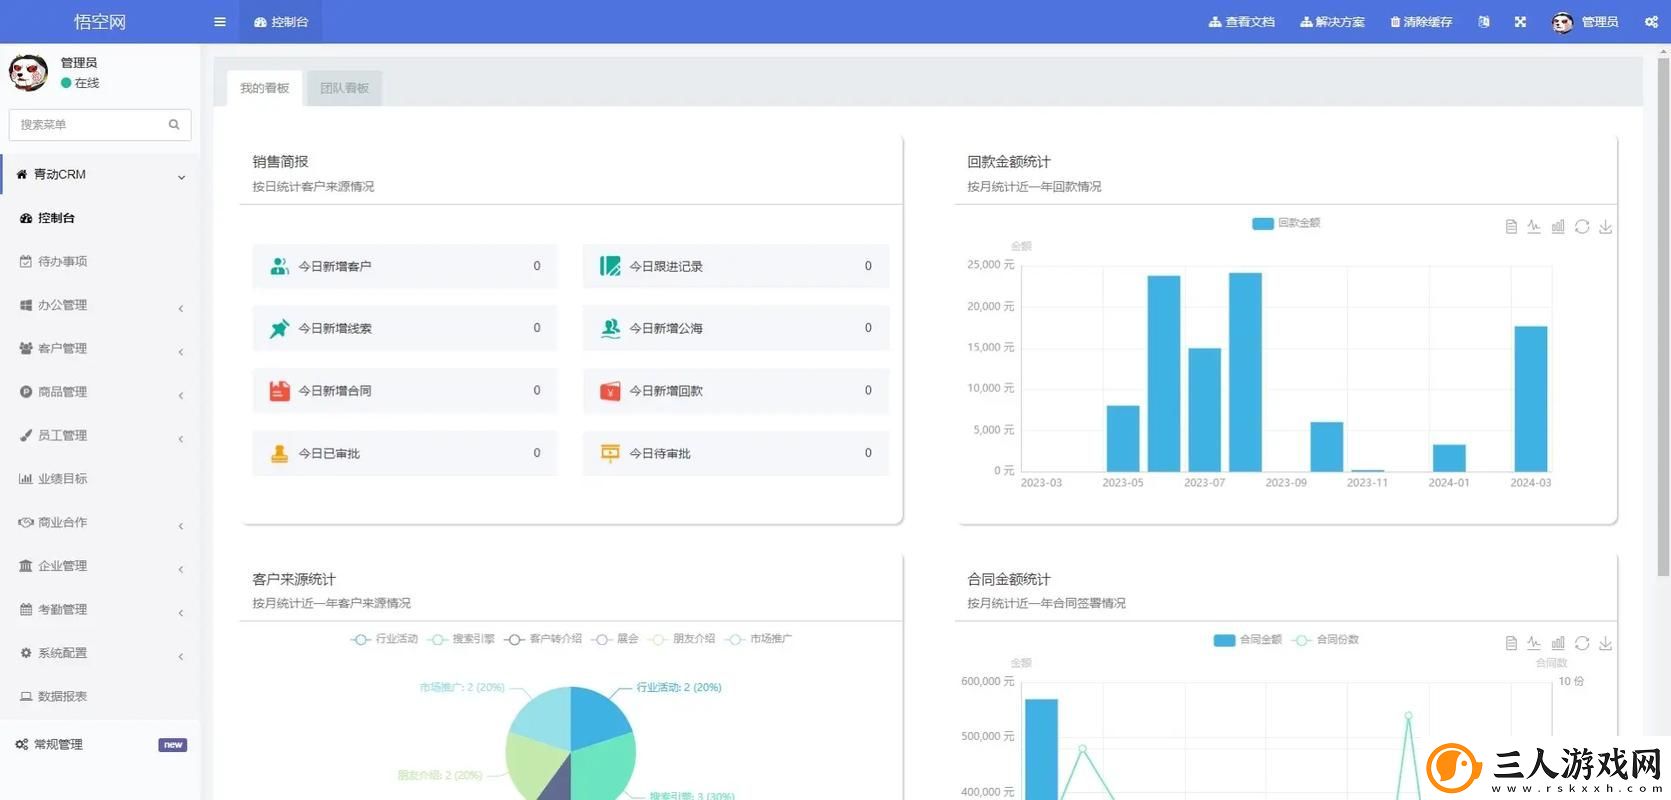Viewport: 1671px width, 800px height.
Task: Expand the 客户管理 sidebar menu
Action: coord(100,349)
